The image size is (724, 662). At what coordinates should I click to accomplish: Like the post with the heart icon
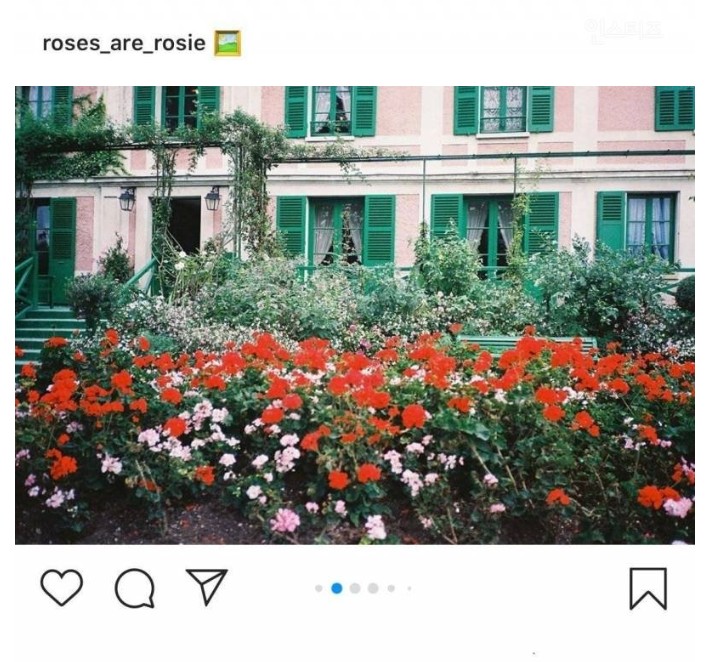click(x=62, y=587)
